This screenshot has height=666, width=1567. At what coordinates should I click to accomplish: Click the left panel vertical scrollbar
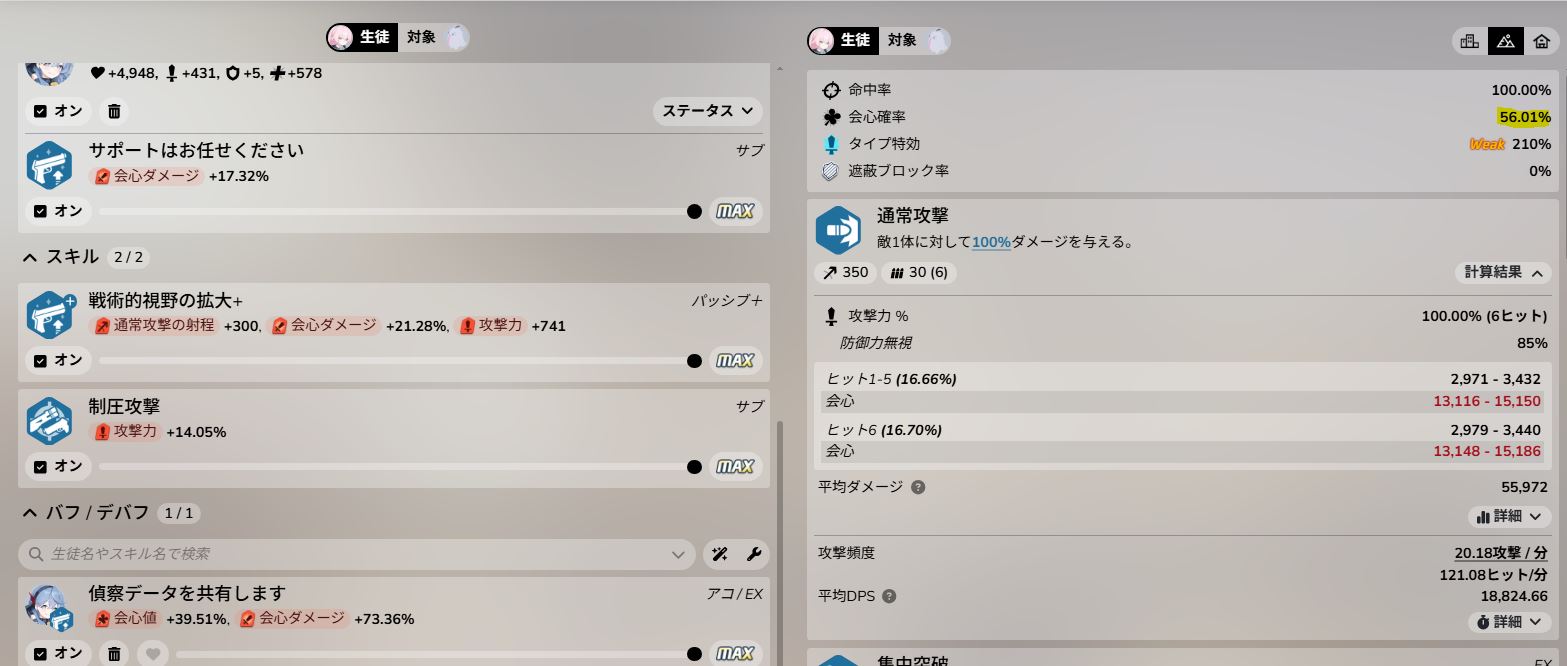point(780,545)
